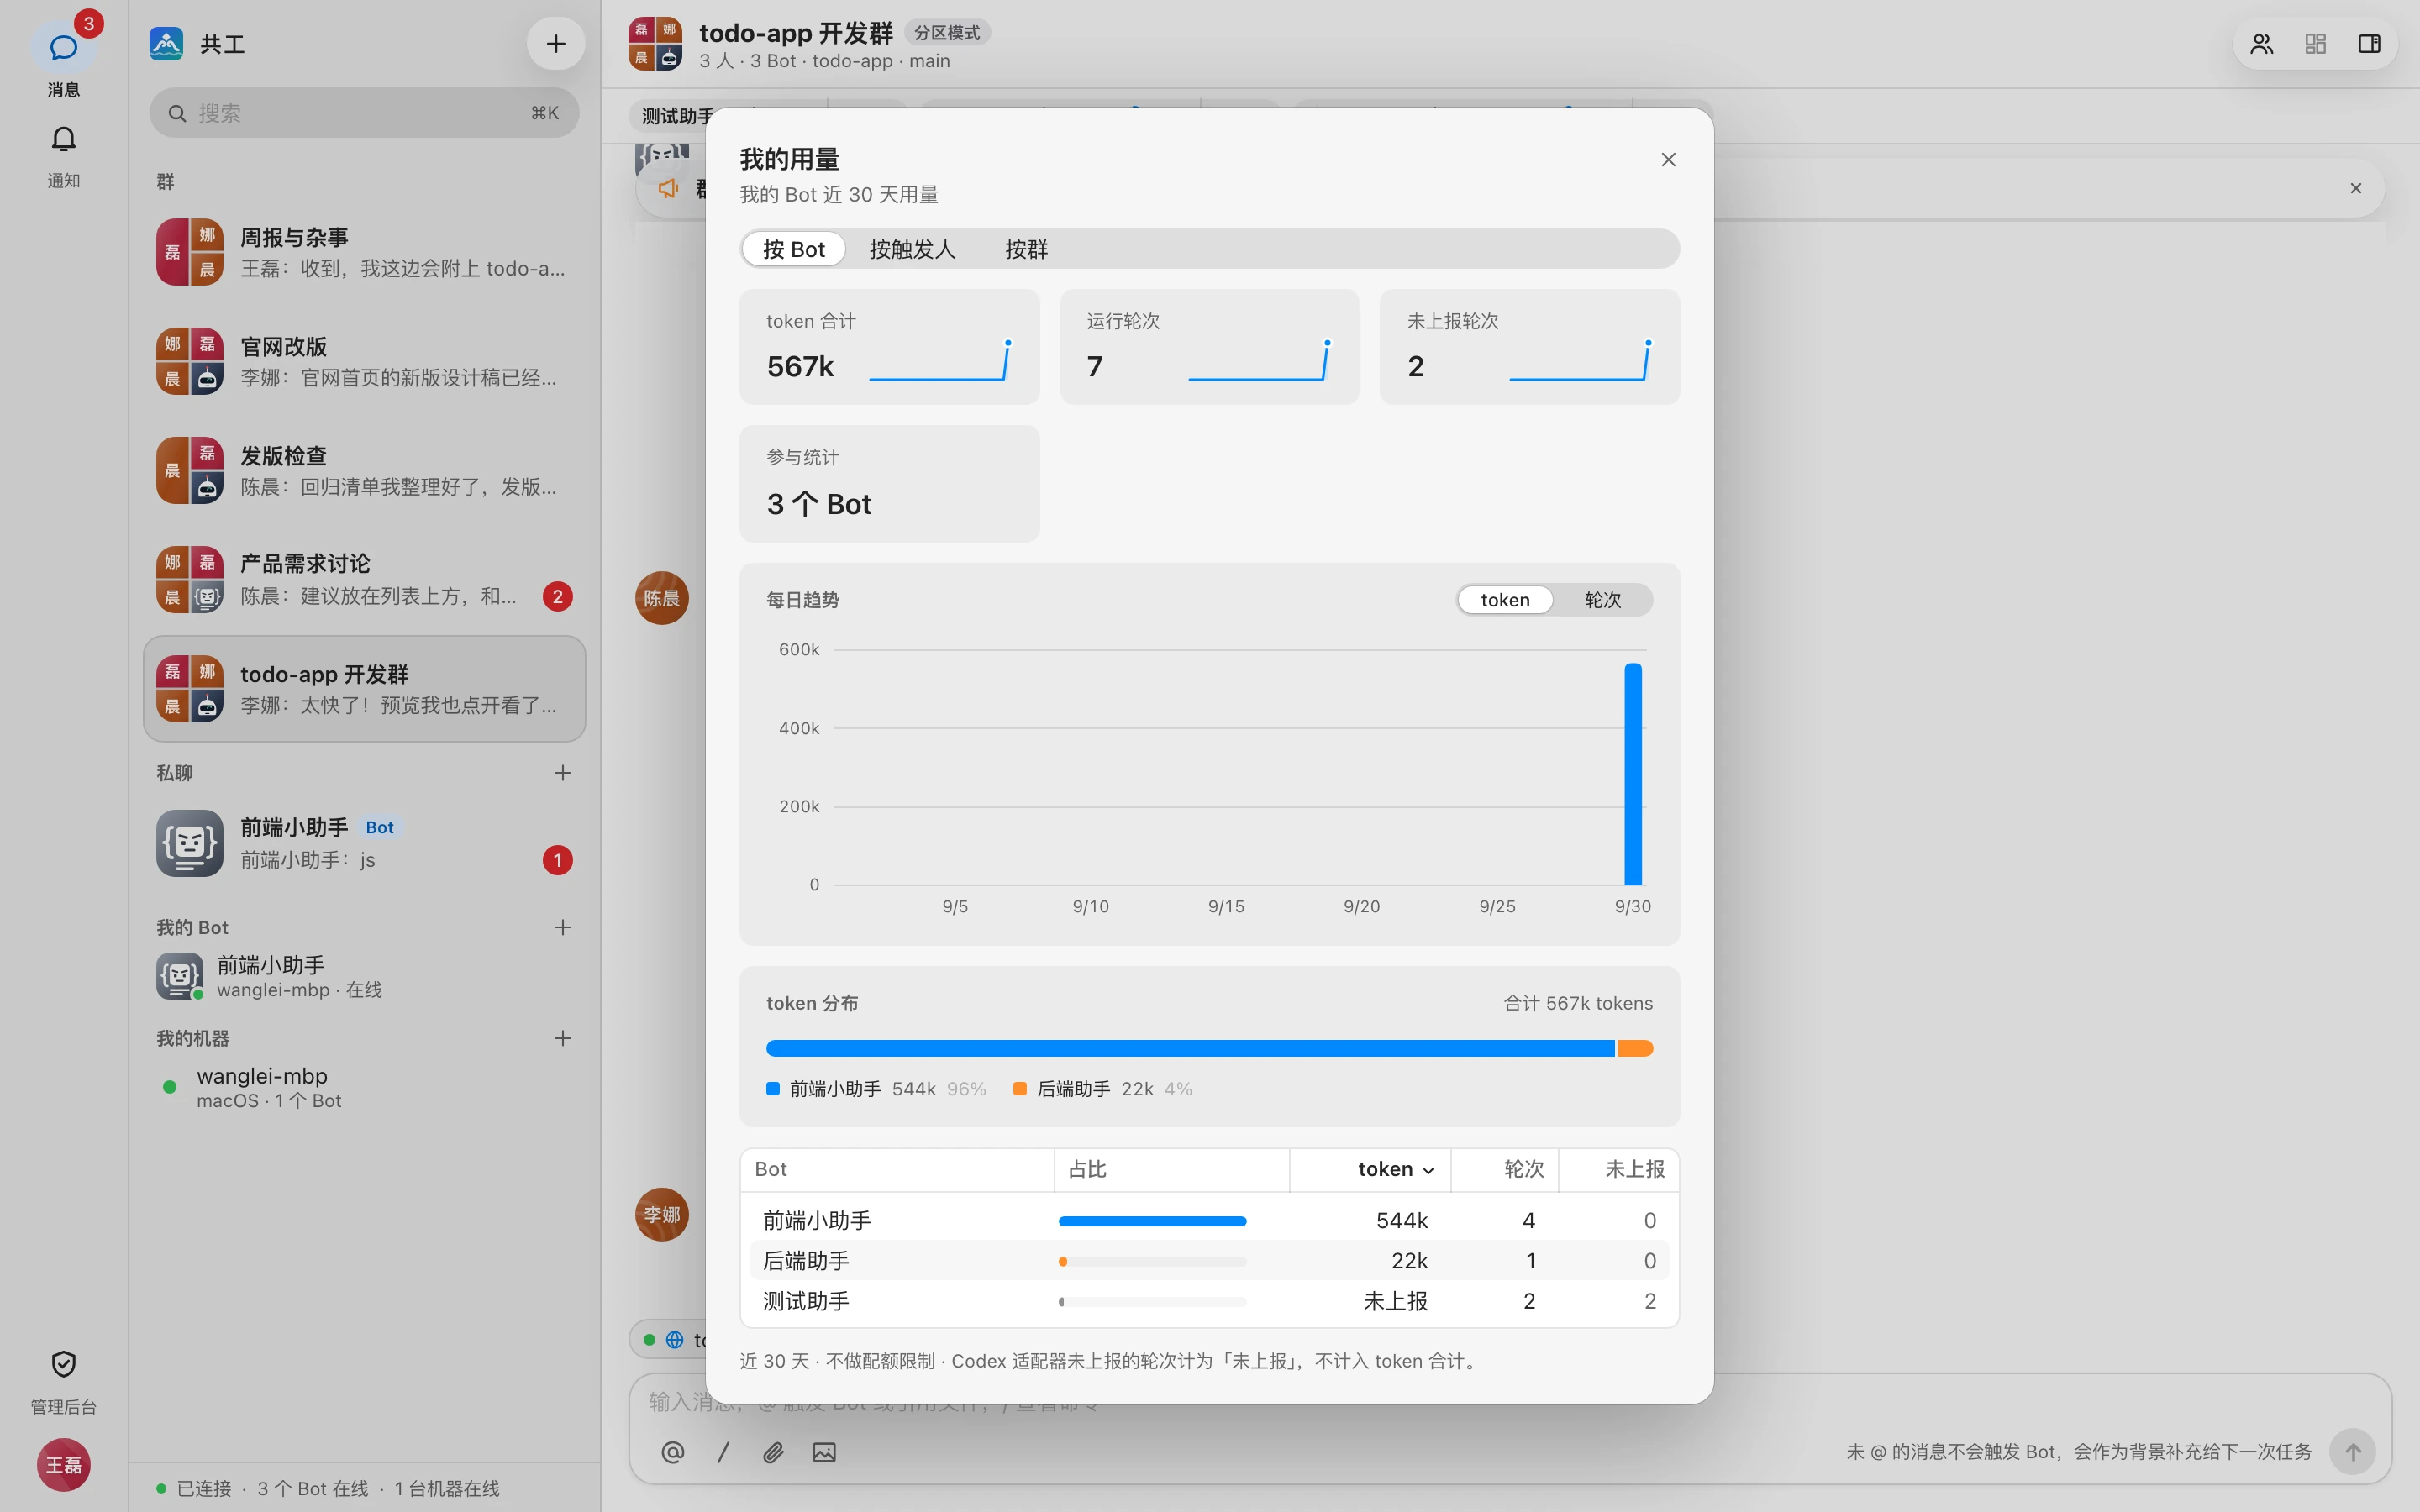Click the search field 搜索

point(364,113)
